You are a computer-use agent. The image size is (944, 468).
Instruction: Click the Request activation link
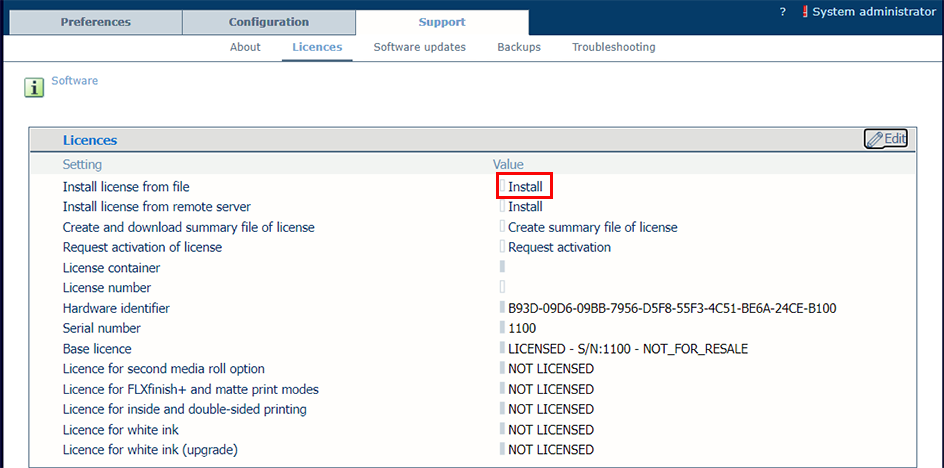[559, 247]
